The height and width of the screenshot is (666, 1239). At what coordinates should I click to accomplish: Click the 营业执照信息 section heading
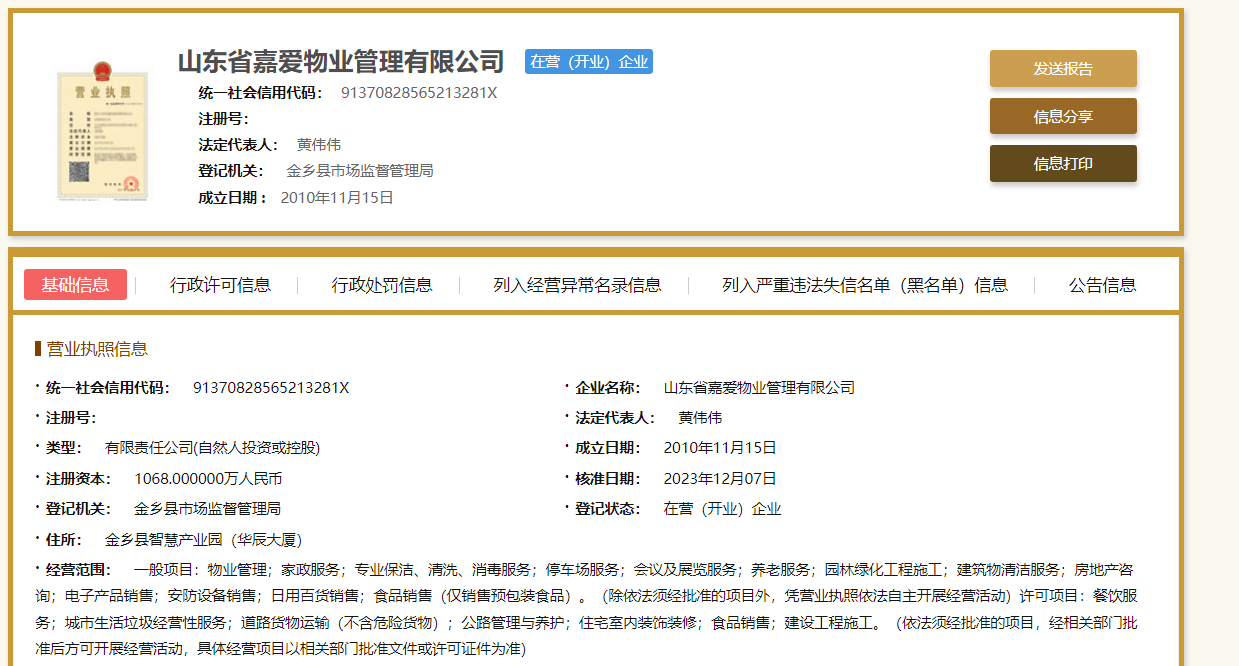pos(97,349)
